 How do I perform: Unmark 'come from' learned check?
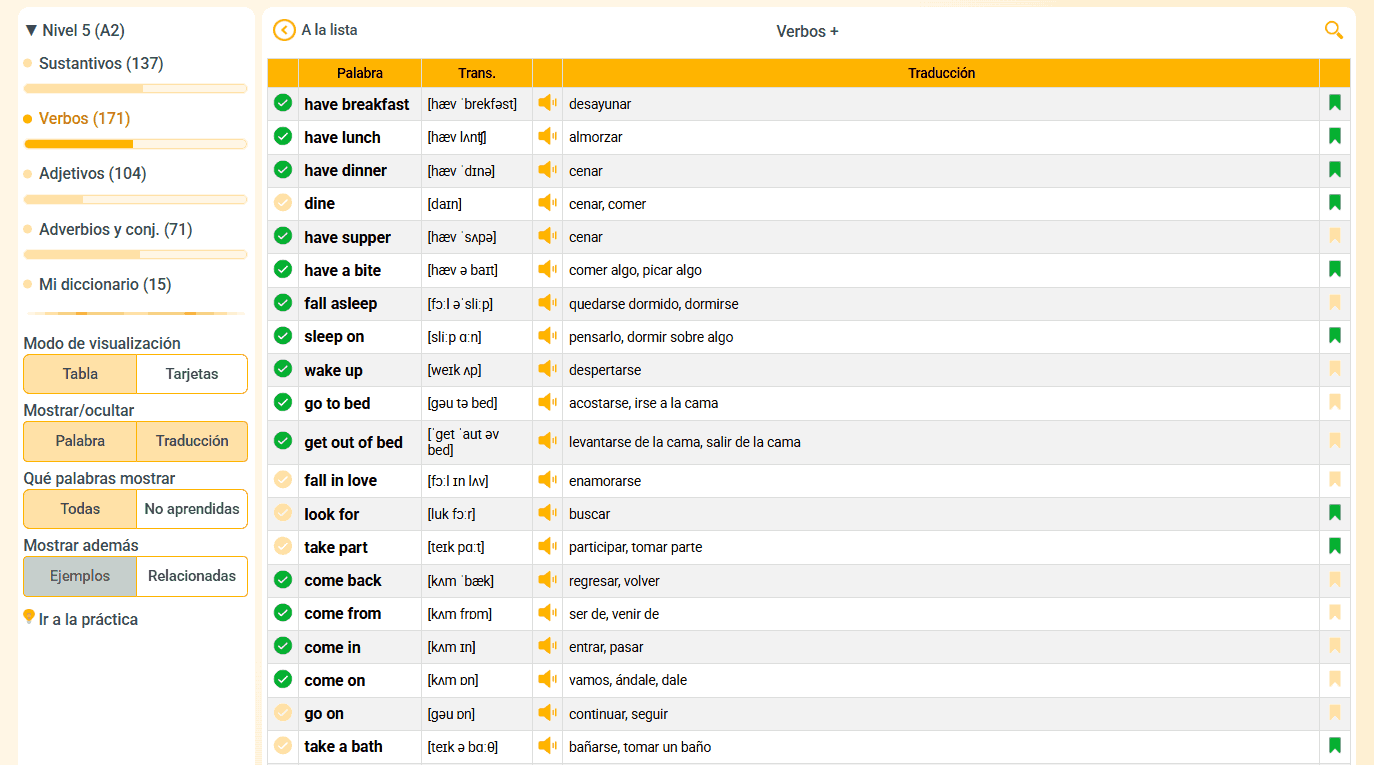pos(283,612)
